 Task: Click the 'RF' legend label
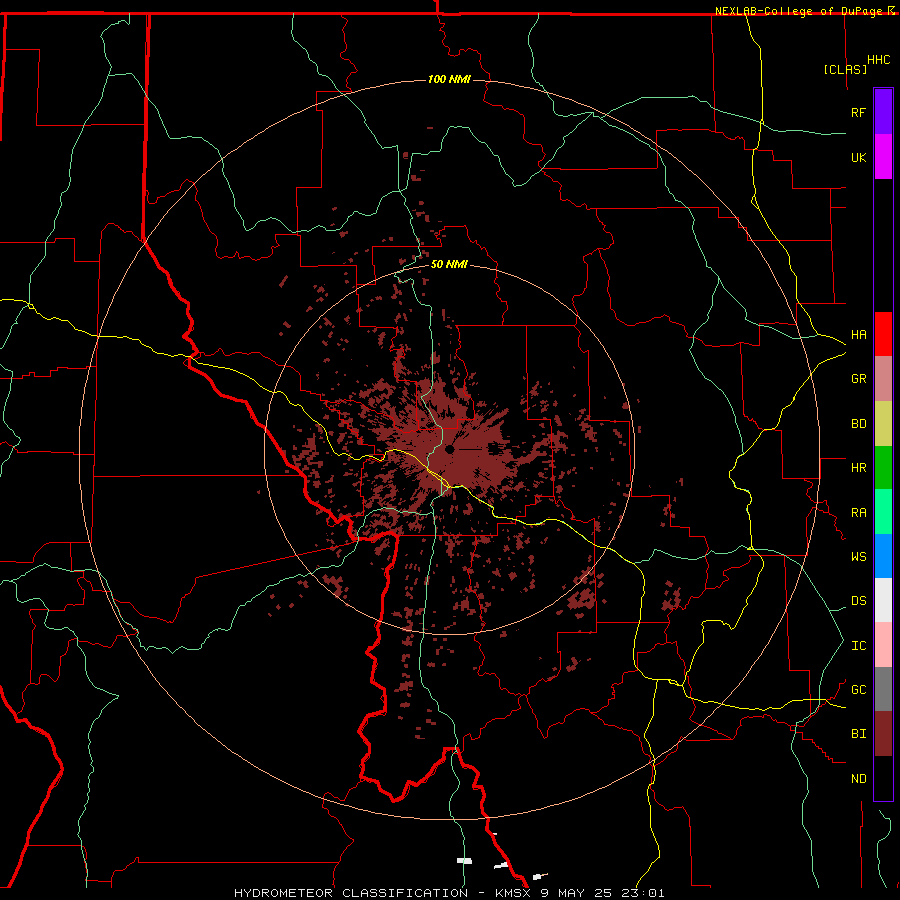858,112
